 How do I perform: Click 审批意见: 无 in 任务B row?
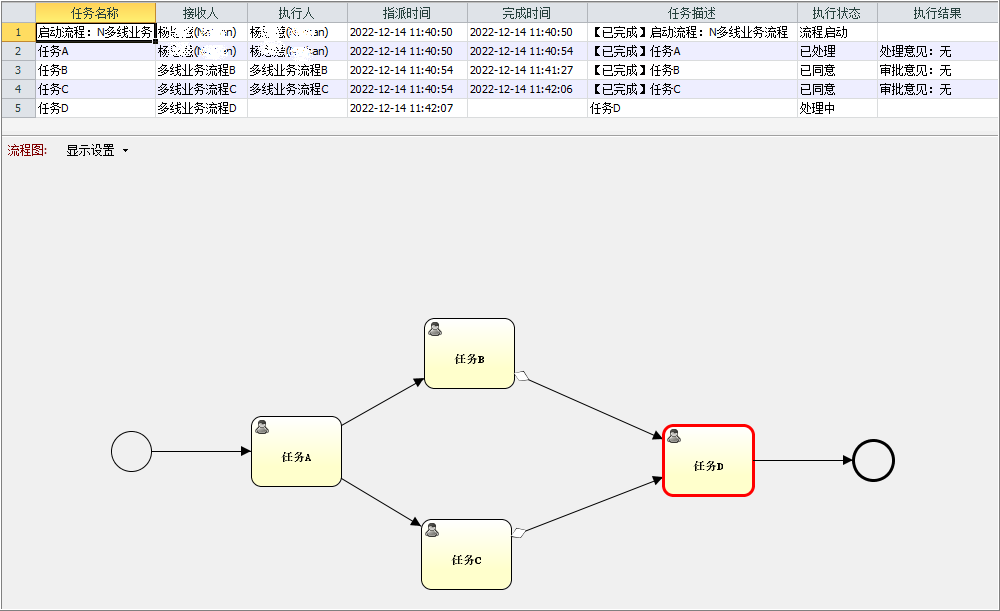[938, 70]
